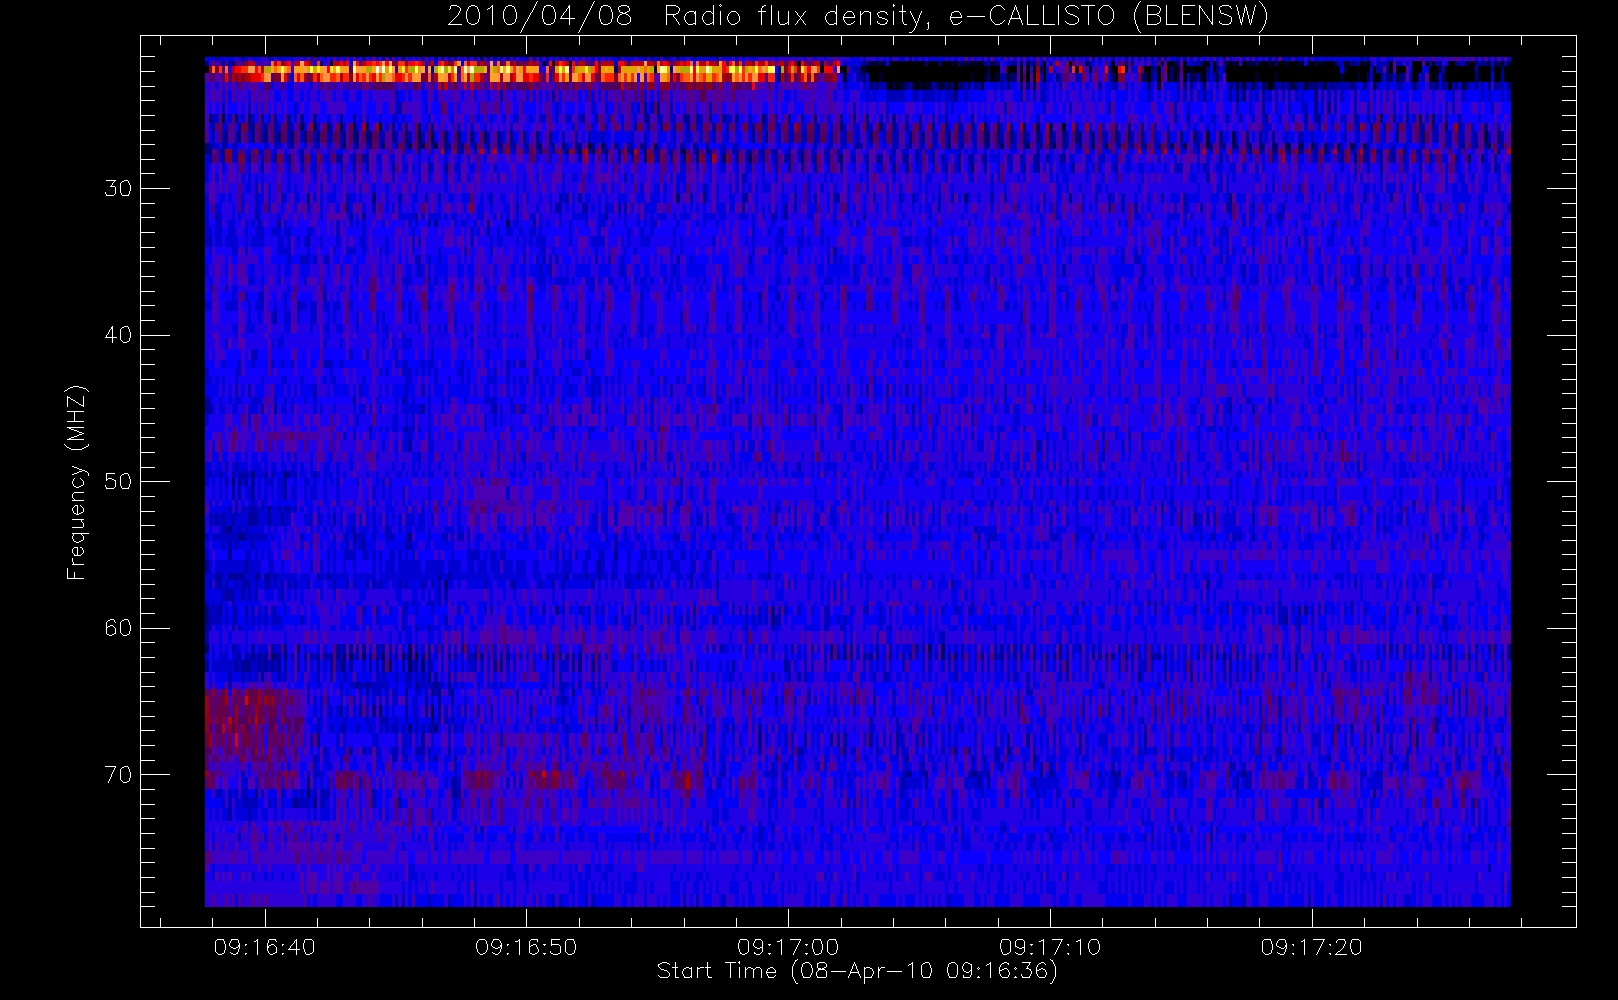Click the frequency tick label '30'

[118, 189]
